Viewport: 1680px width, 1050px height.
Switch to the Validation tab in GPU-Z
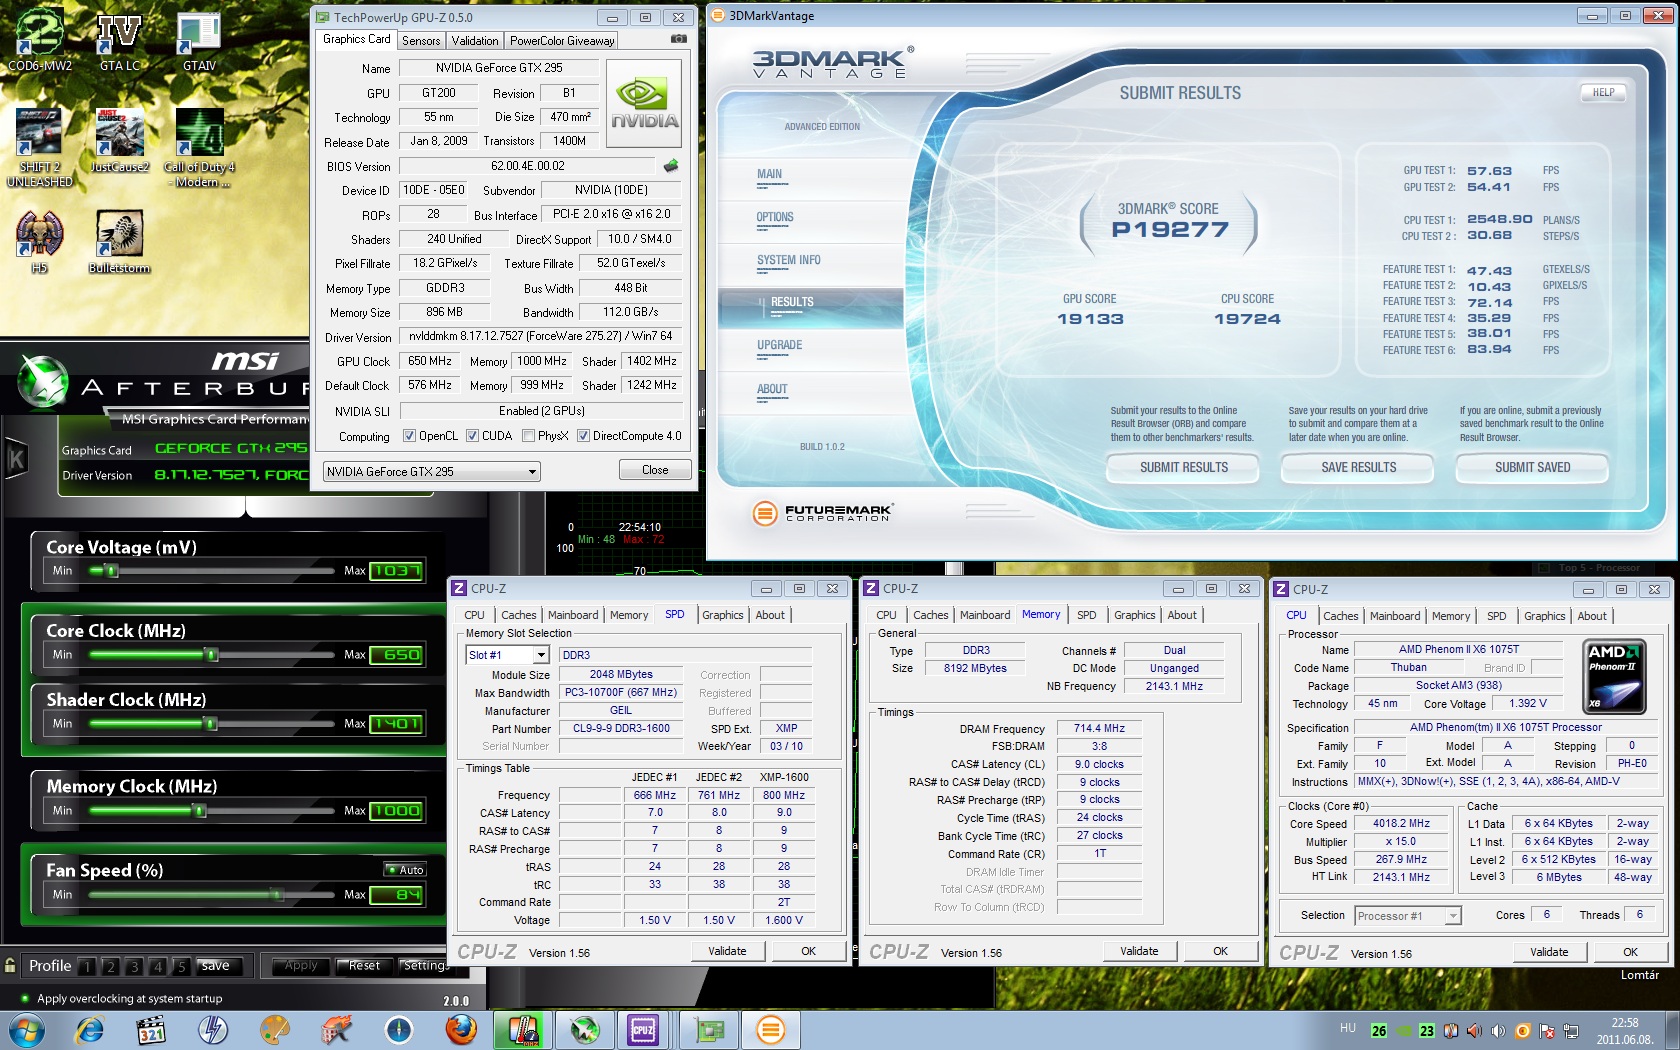pyautogui.click(x=475, y=40)
